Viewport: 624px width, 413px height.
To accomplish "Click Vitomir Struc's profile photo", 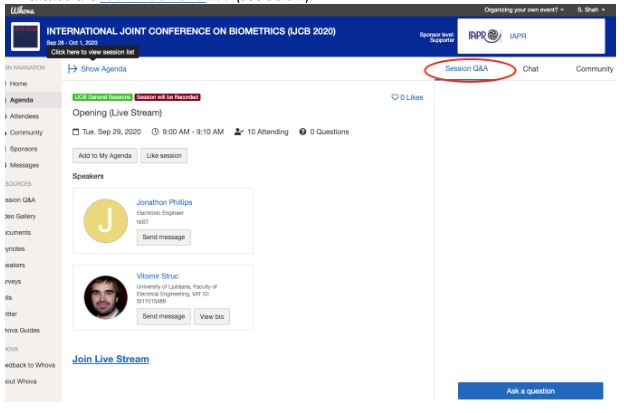I will click(x=105, y=297).
